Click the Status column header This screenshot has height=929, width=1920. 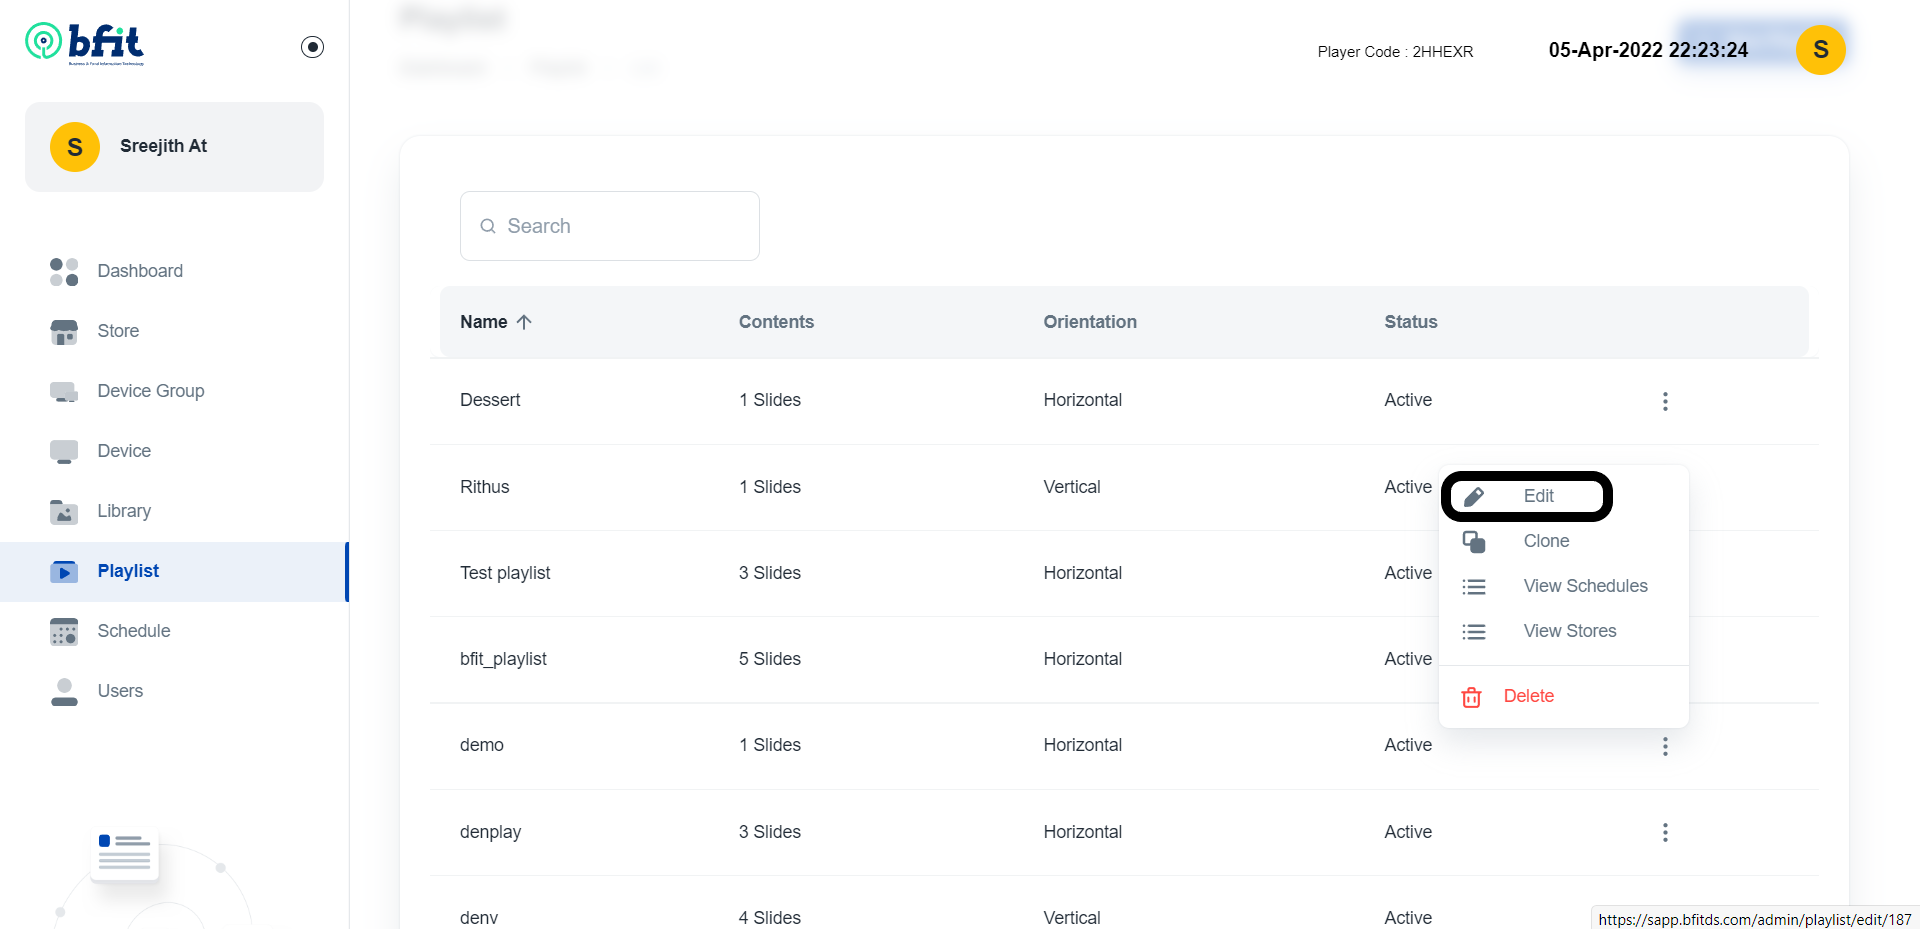pos(1410,322)
